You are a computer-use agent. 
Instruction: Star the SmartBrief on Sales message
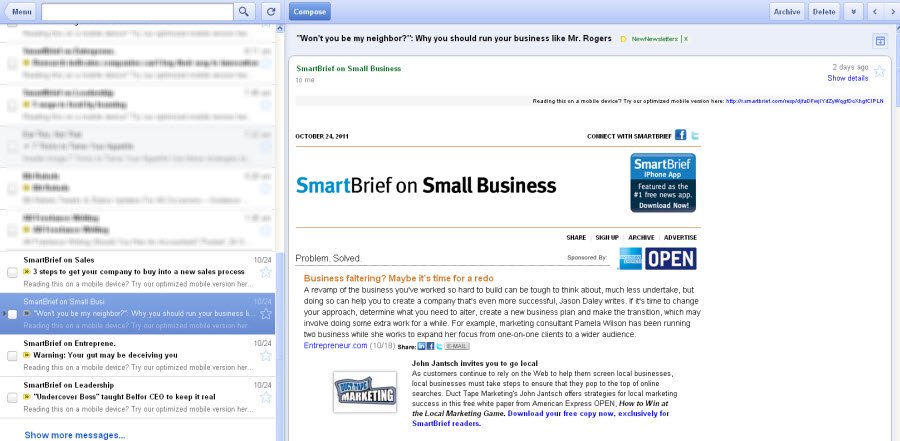click(x=266, y=272)
